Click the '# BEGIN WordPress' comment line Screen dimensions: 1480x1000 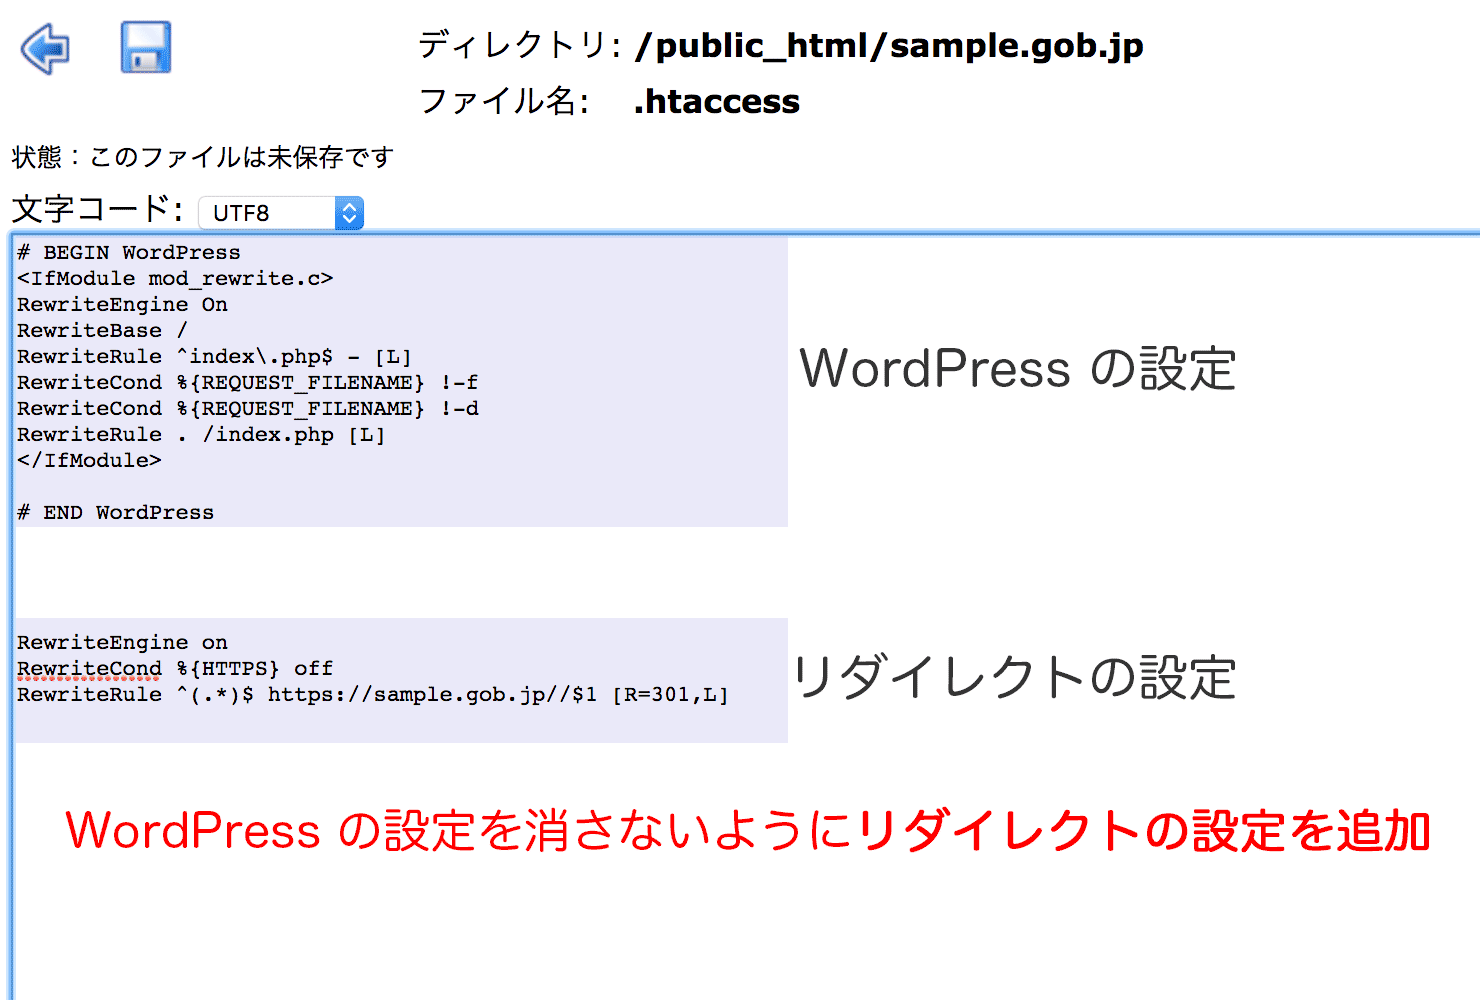129,252
